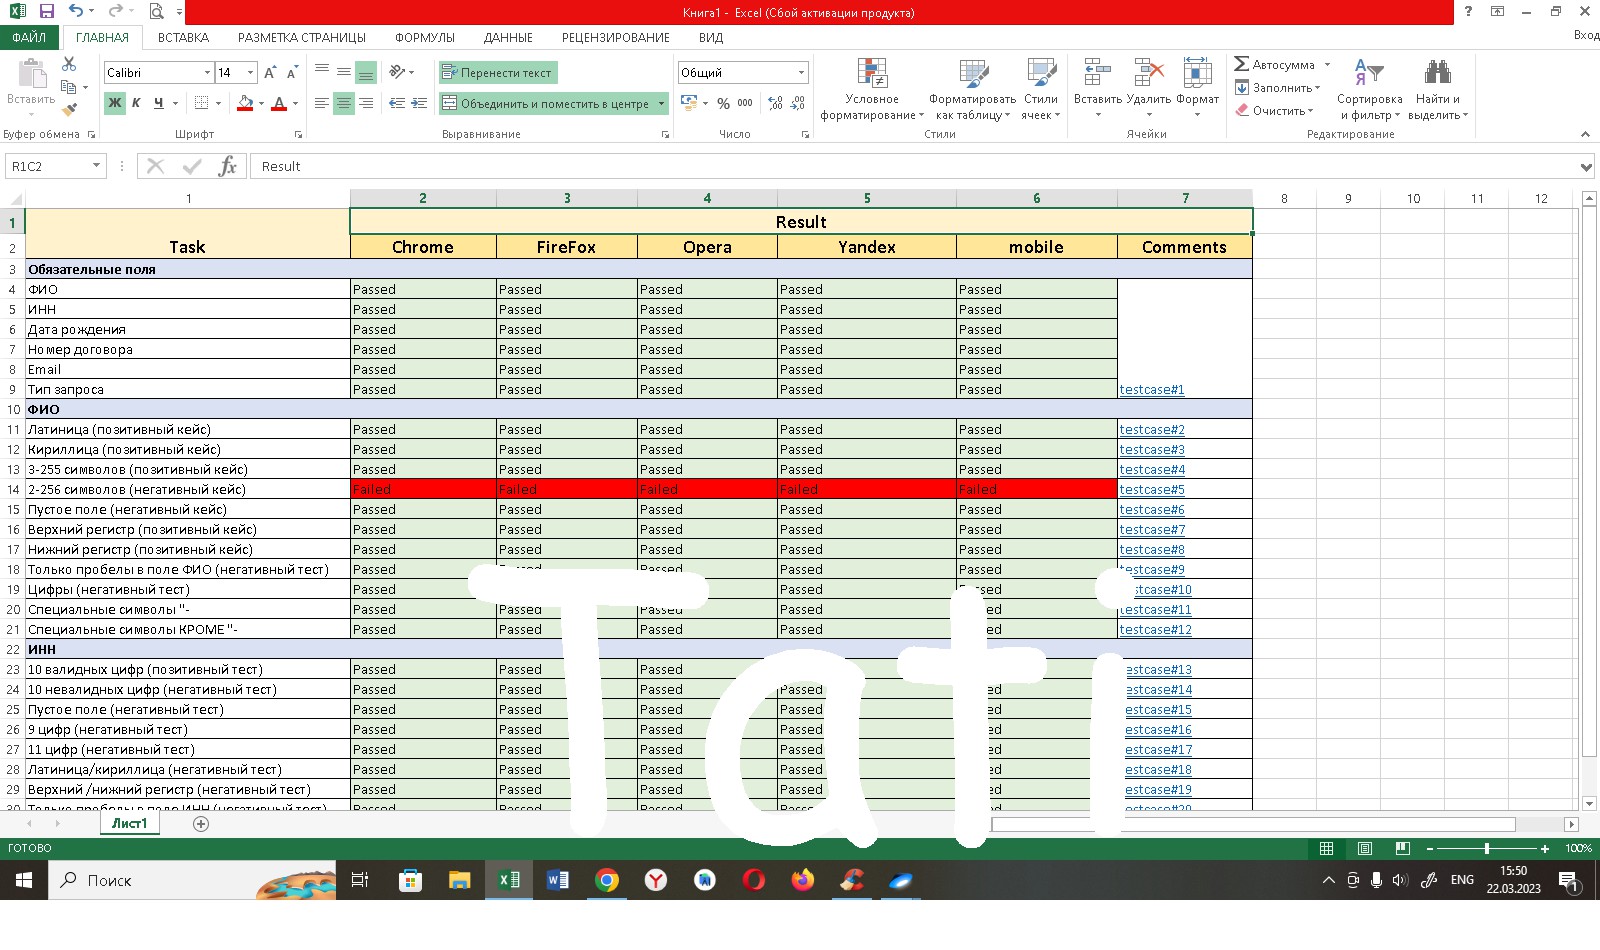
Task: Increase font size with the large A
Action: click(x=270, y=72)
